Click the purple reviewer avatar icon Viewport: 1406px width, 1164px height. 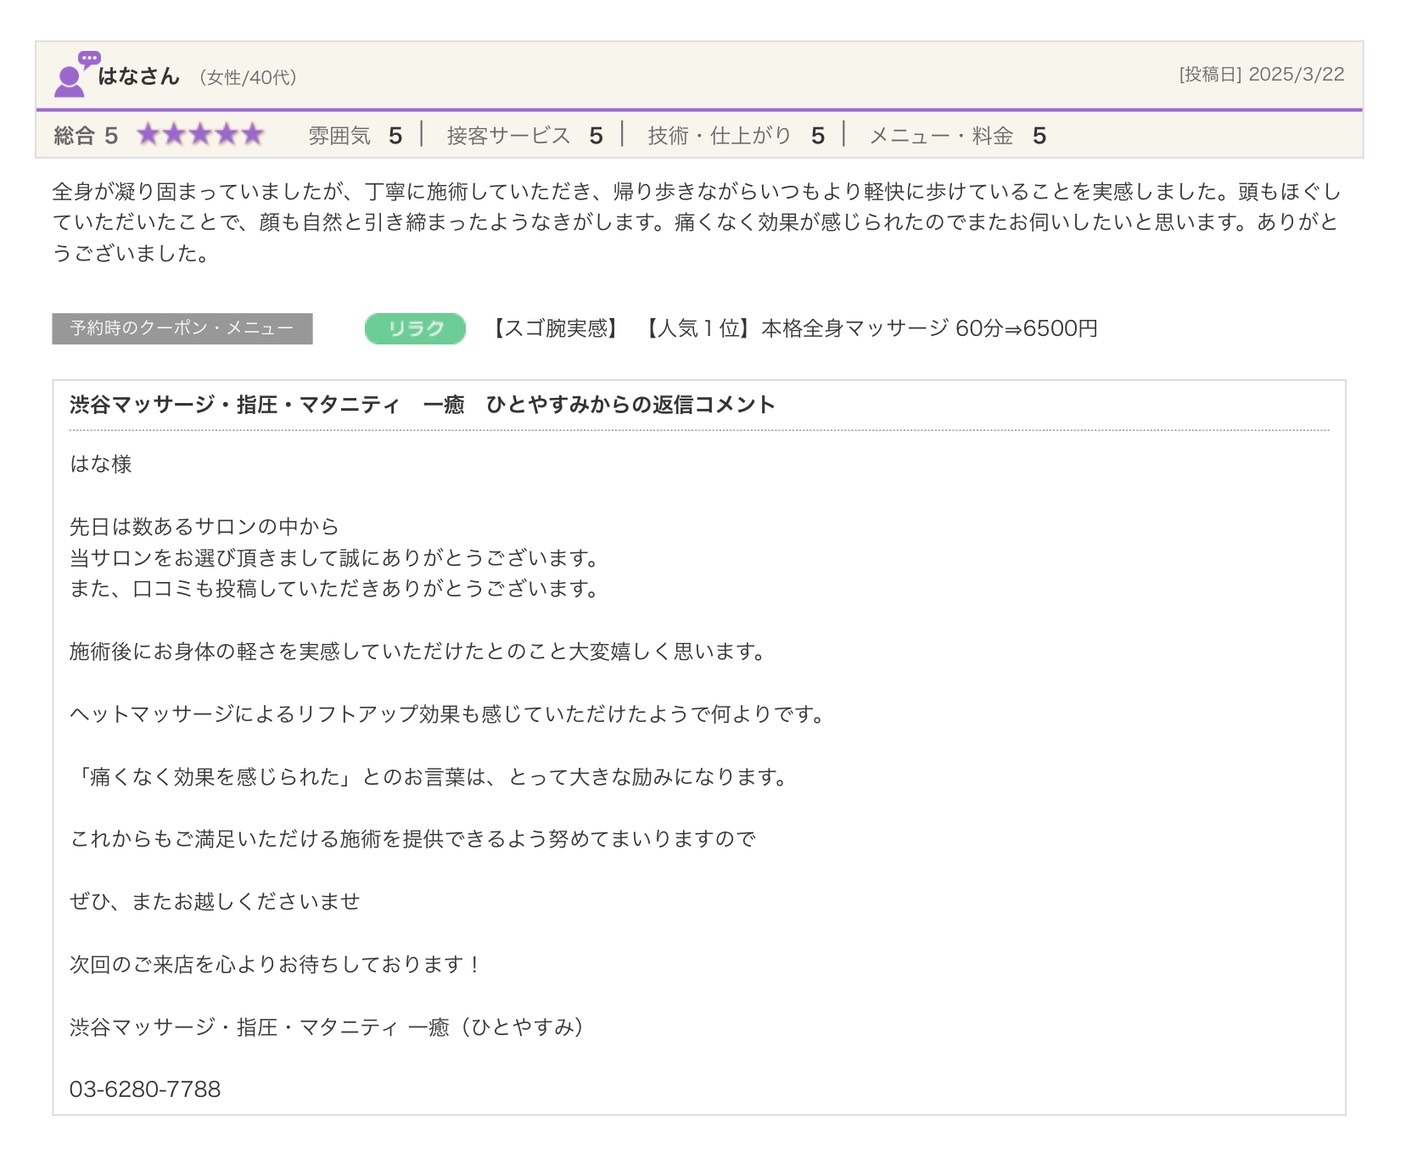click(76, 74)
